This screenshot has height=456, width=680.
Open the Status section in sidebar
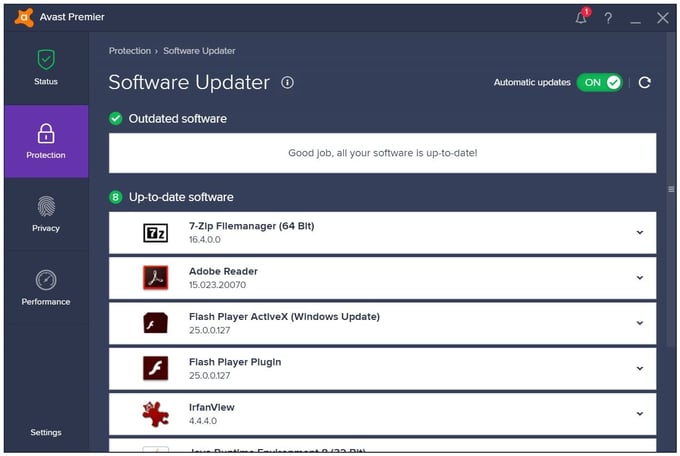click(46, 67)
